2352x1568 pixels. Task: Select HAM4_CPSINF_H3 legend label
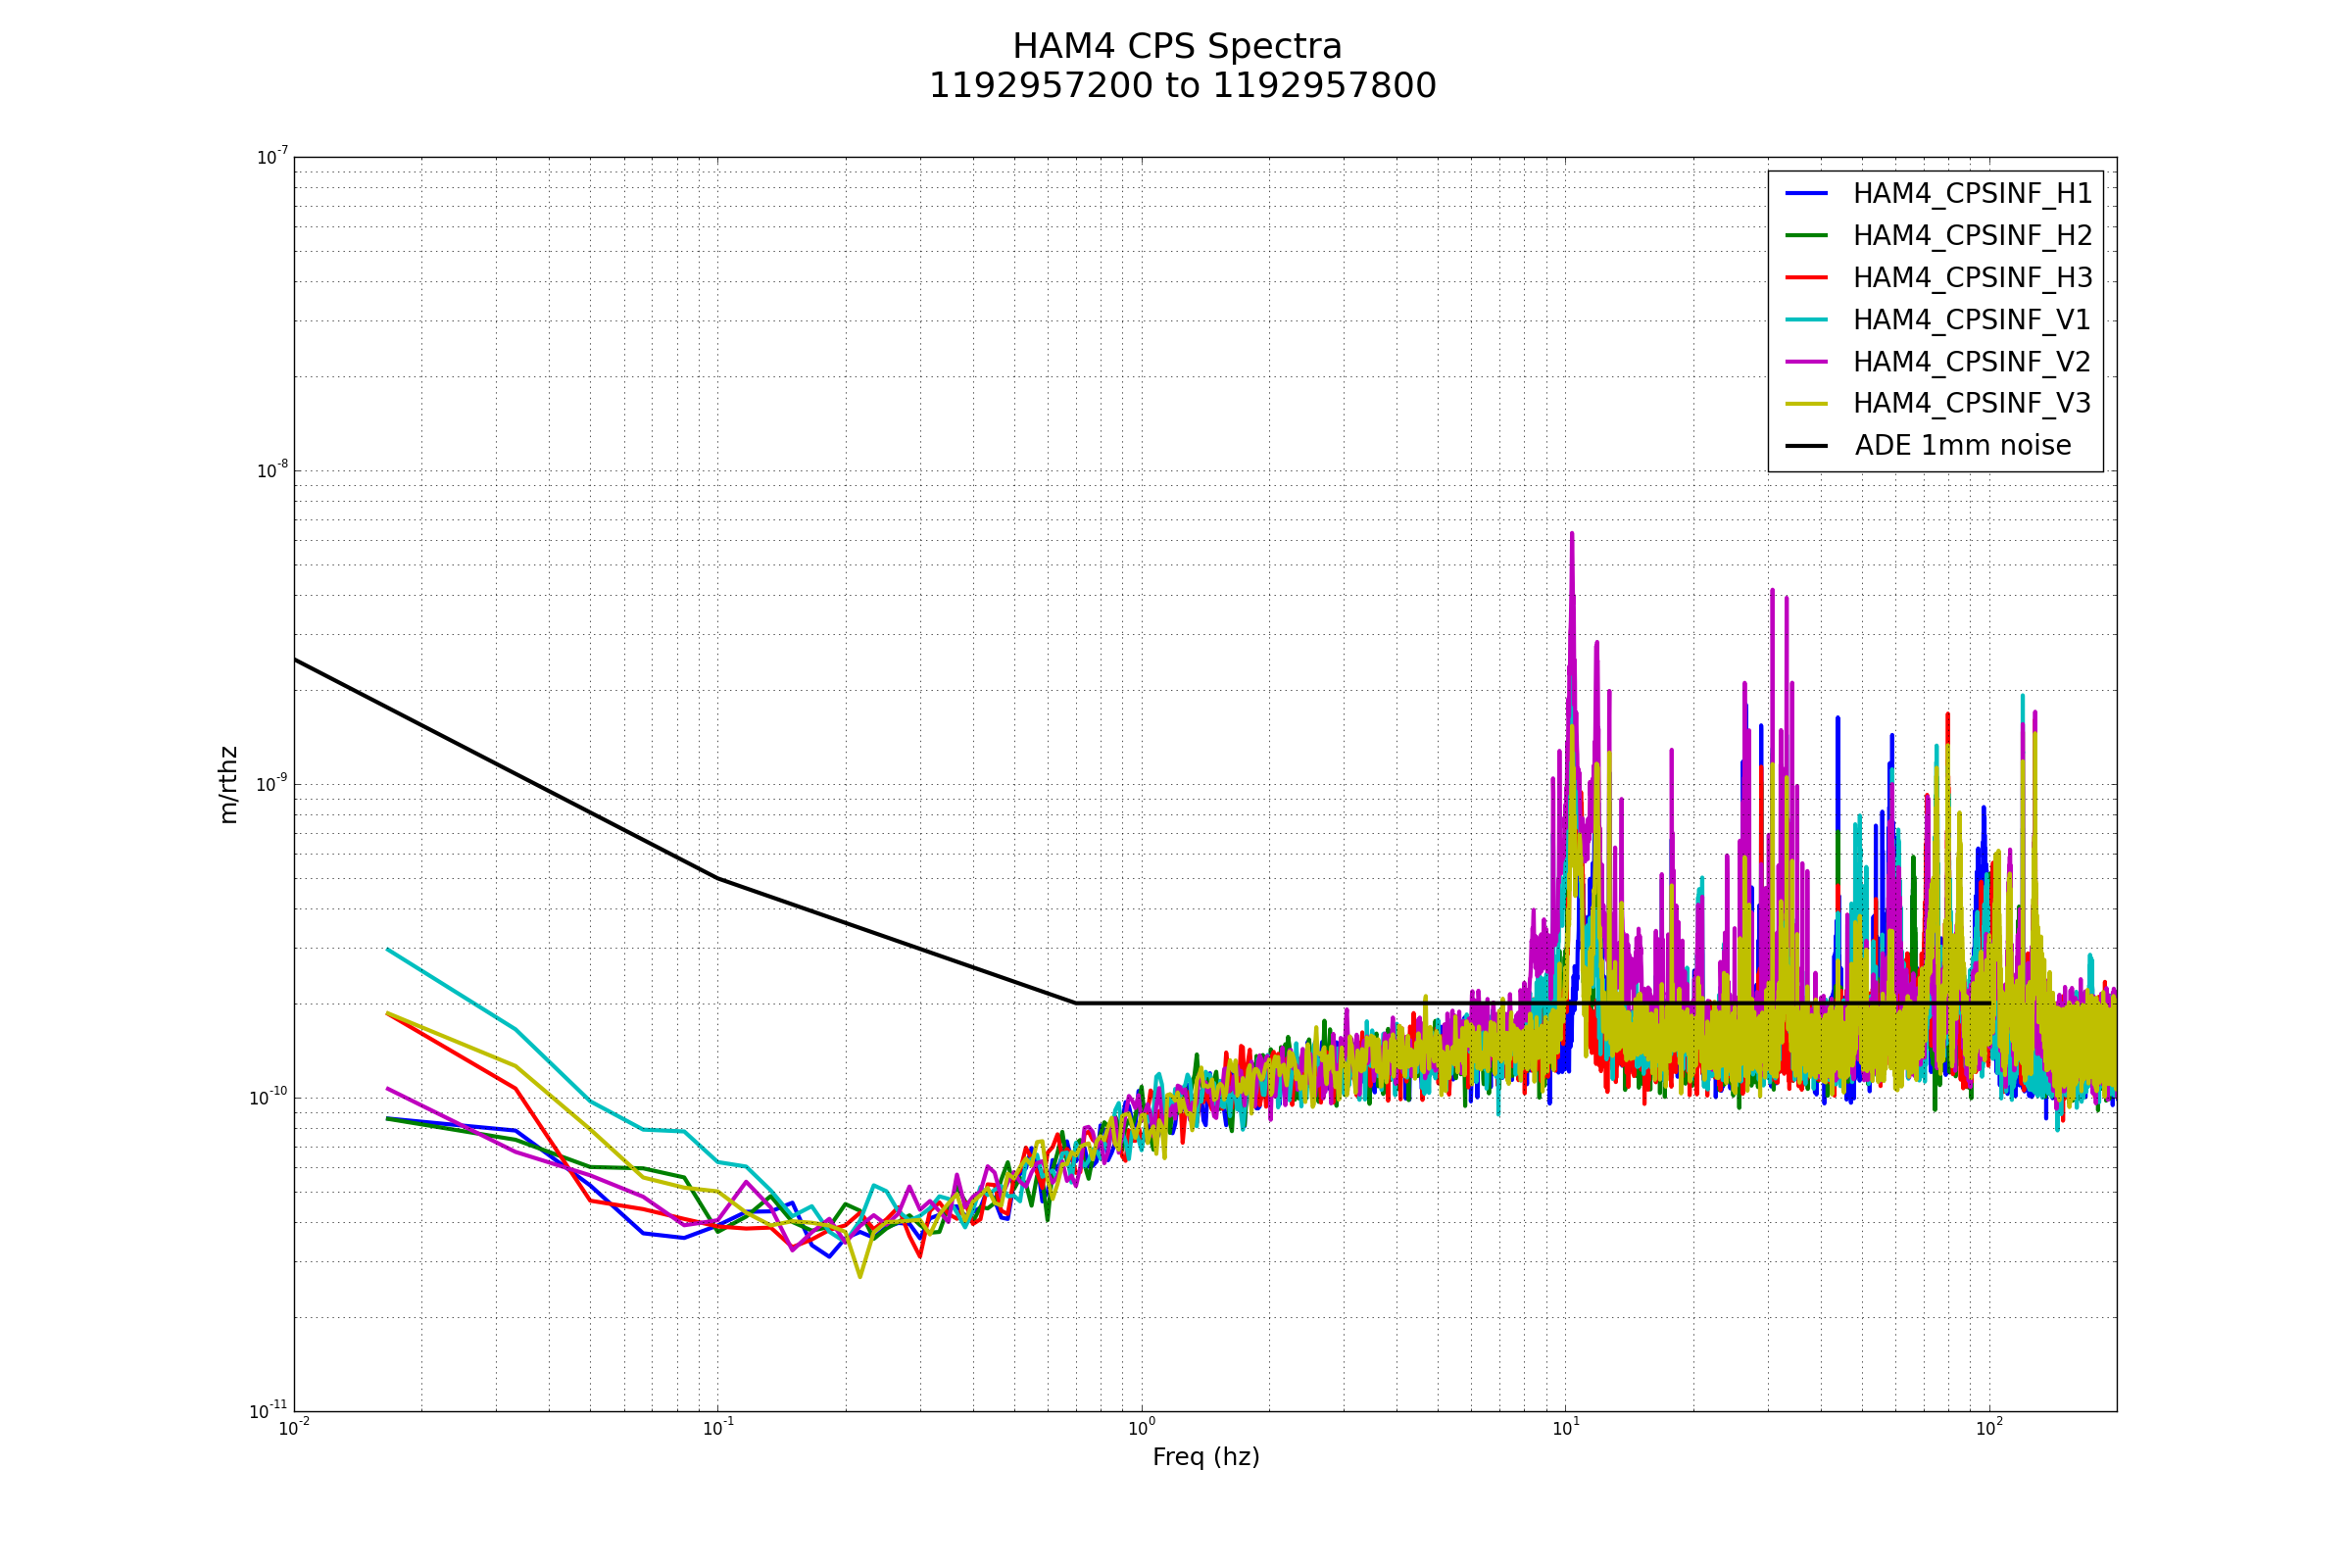[1972, 278]
